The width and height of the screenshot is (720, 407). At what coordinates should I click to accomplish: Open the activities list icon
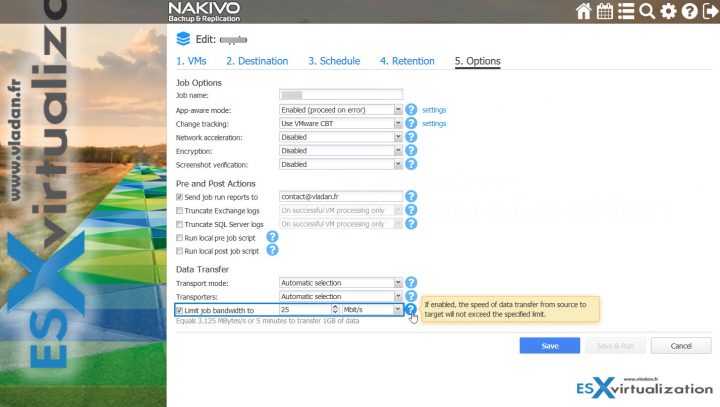pyautogui.click(x=626, y=12)
